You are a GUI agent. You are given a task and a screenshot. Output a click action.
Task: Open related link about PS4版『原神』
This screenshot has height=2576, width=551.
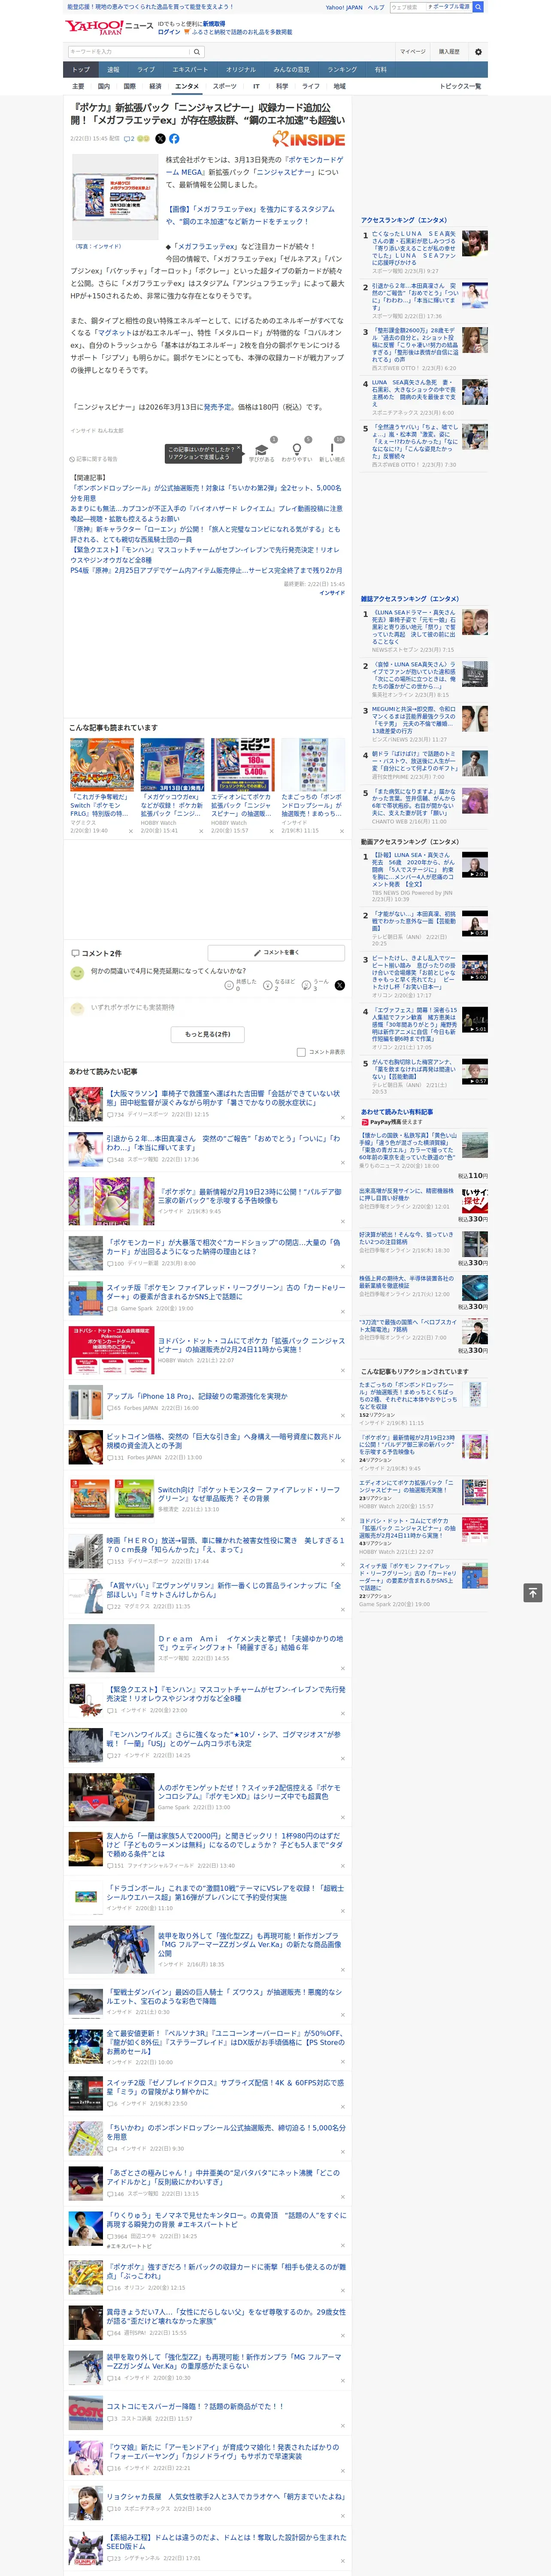pyautogui.click(x=206, y=571)
